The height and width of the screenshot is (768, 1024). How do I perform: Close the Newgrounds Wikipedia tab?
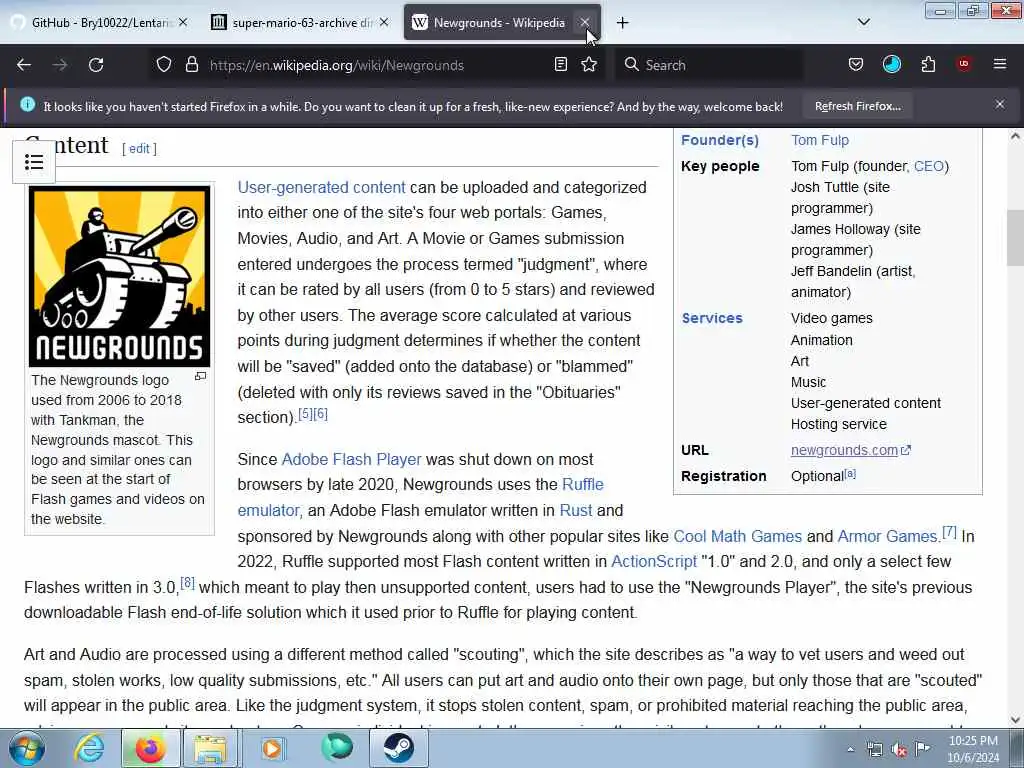[x=584, y=22]
